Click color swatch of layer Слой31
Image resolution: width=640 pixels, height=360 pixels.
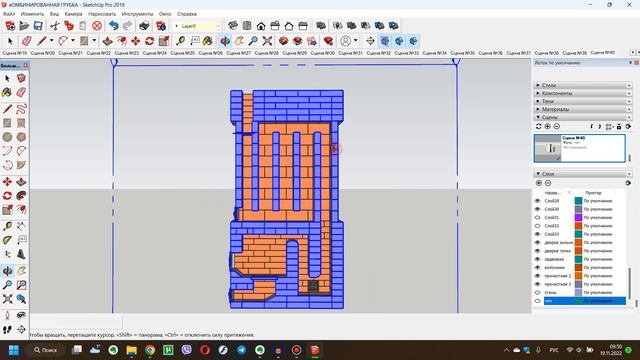click(578, 218)
